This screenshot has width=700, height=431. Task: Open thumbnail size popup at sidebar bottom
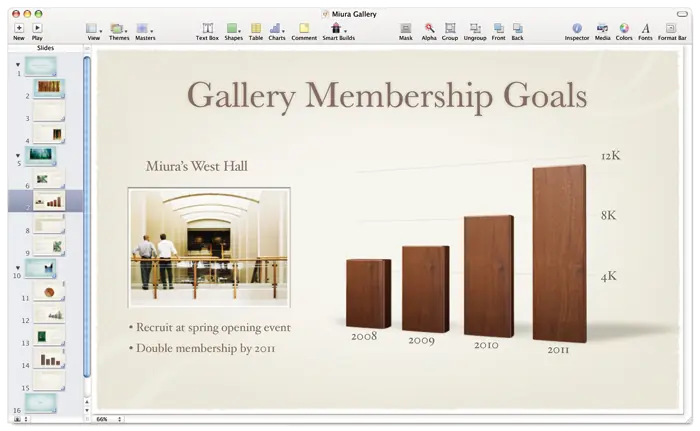[x=21, y=419]
